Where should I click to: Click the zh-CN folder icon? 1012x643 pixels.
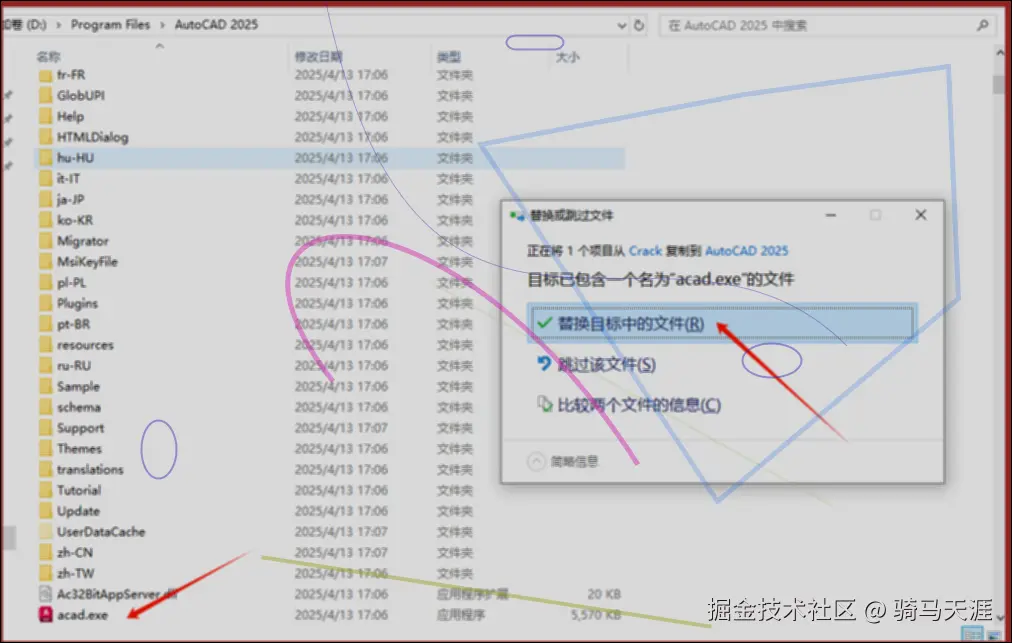pos(45,552)
